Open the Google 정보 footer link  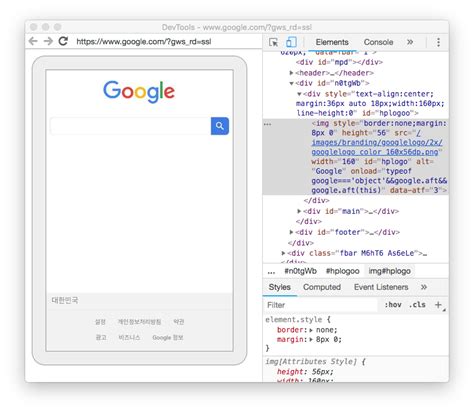(168, 337)
